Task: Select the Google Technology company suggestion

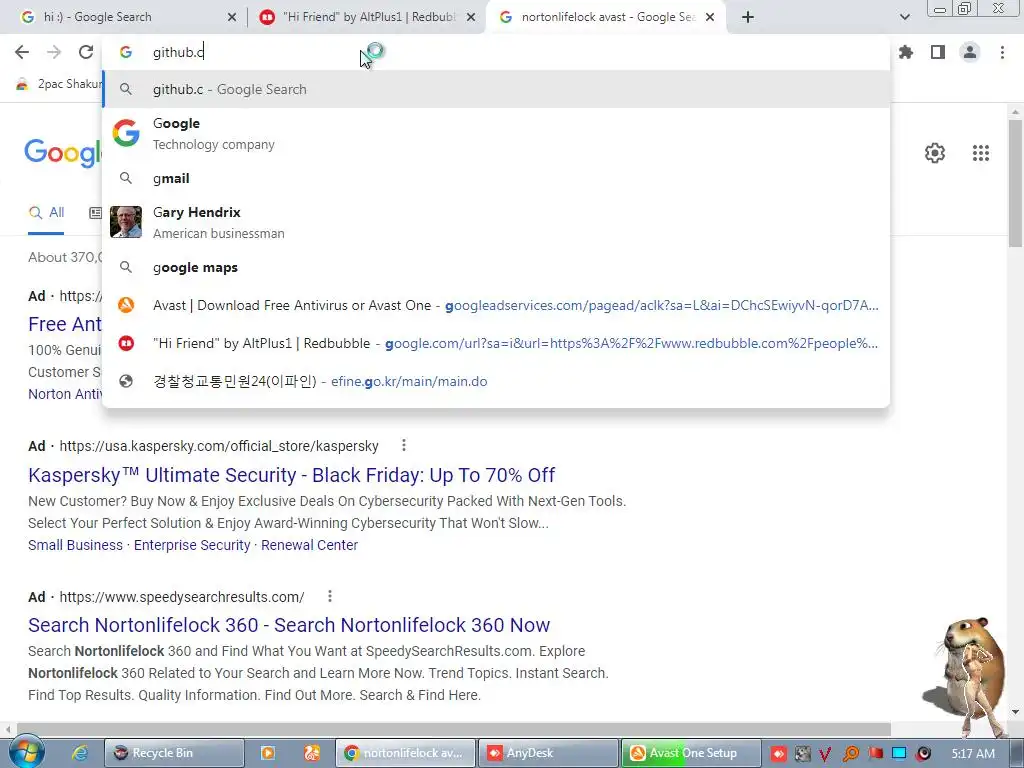Action: tap(496, 133)
